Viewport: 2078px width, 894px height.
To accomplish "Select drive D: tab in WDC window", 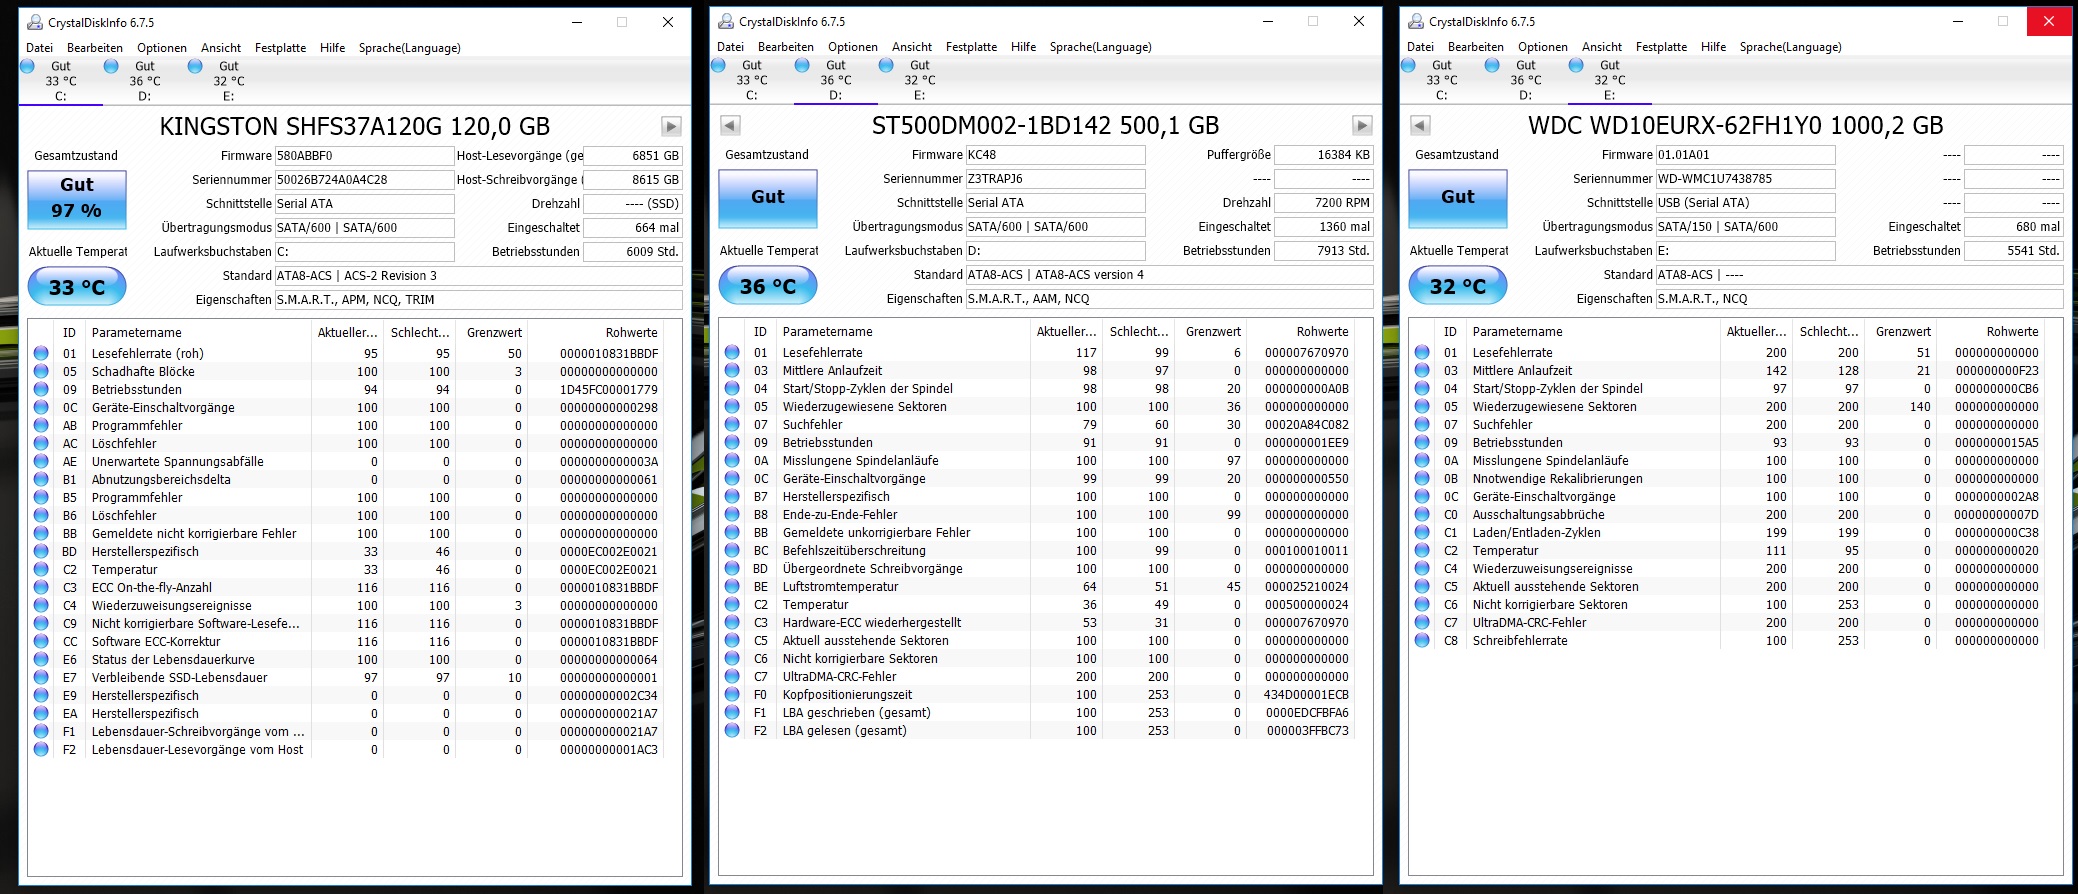I will click(1525, 80).
